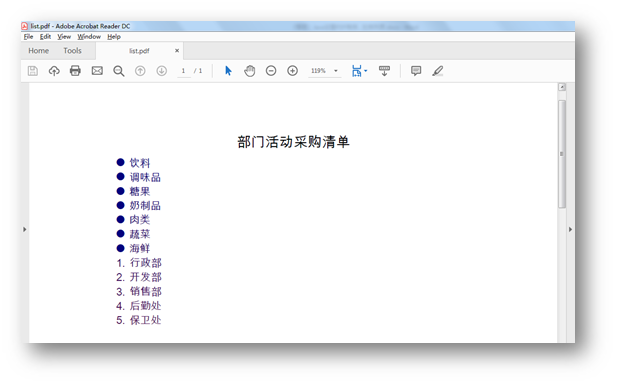Click the fit page width icon
Screen dimensions: 617x385
pos(357,71)
